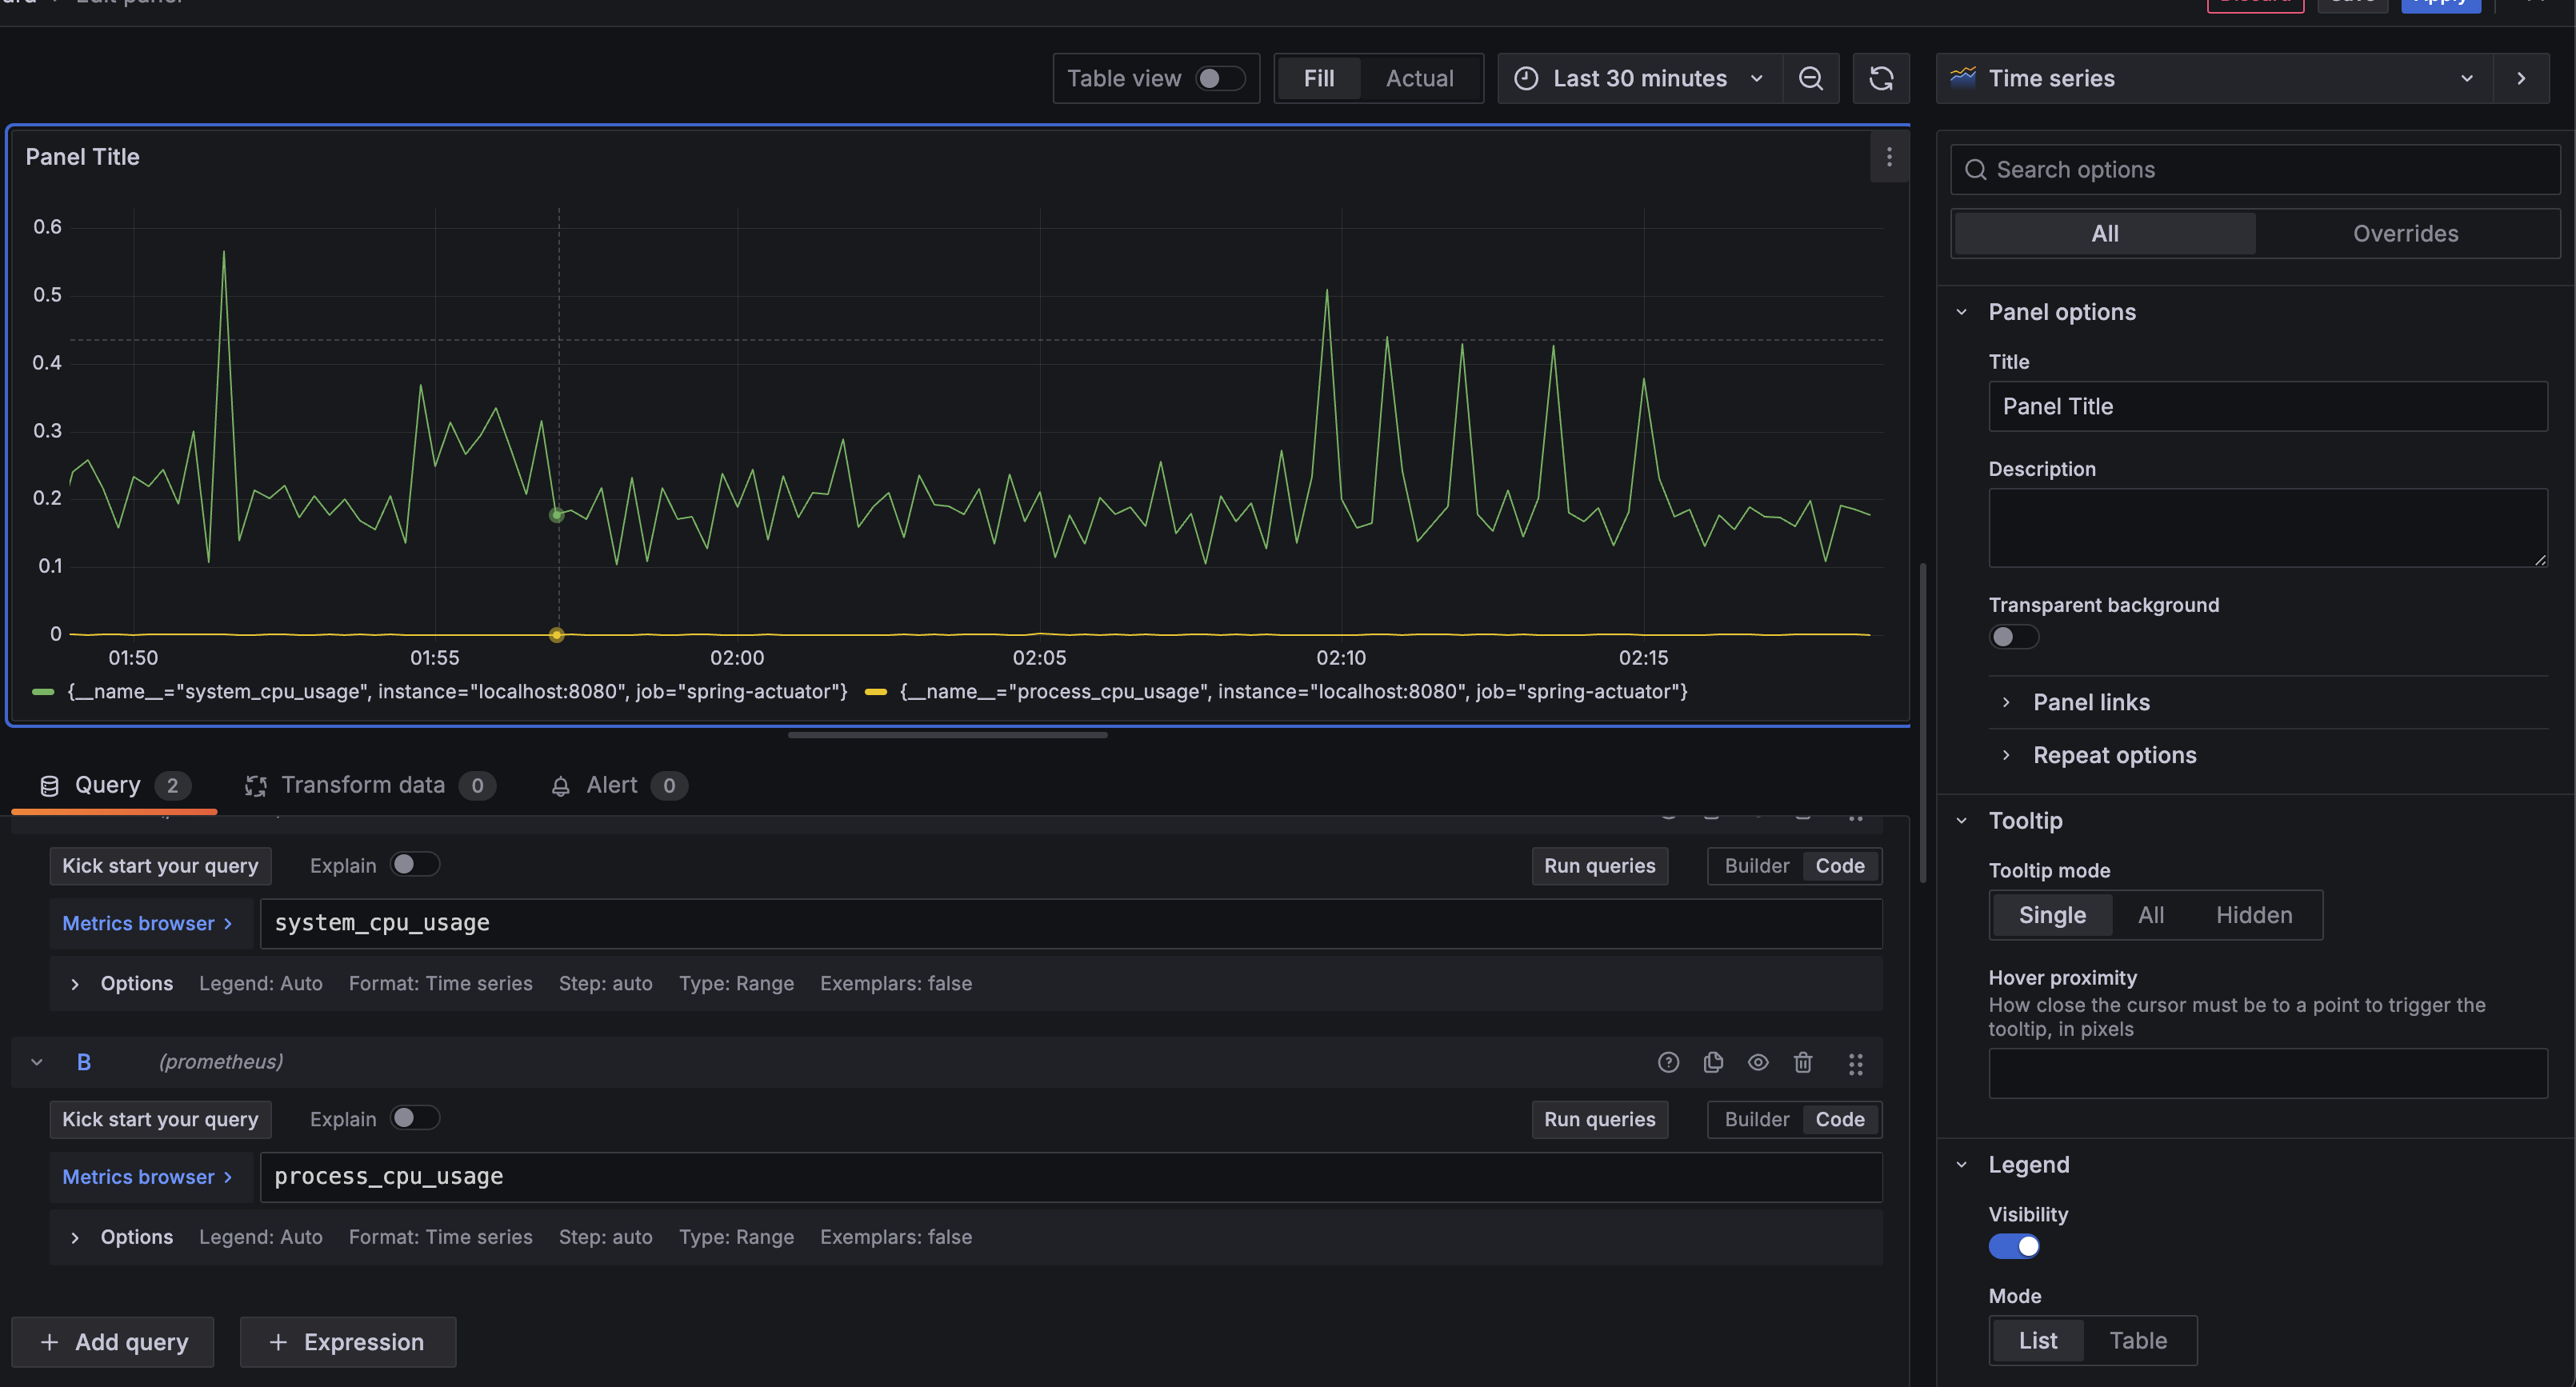Click the plus icon on Expression
This screenshot has height=1387, width=2576.
[x=278, y=1342]
